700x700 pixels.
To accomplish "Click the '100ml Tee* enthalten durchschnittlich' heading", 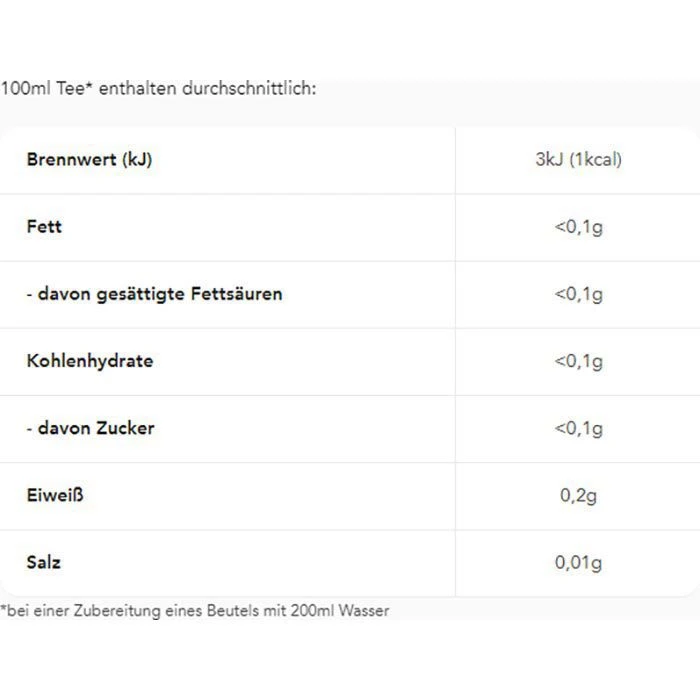I will click(x=158, y=89).
